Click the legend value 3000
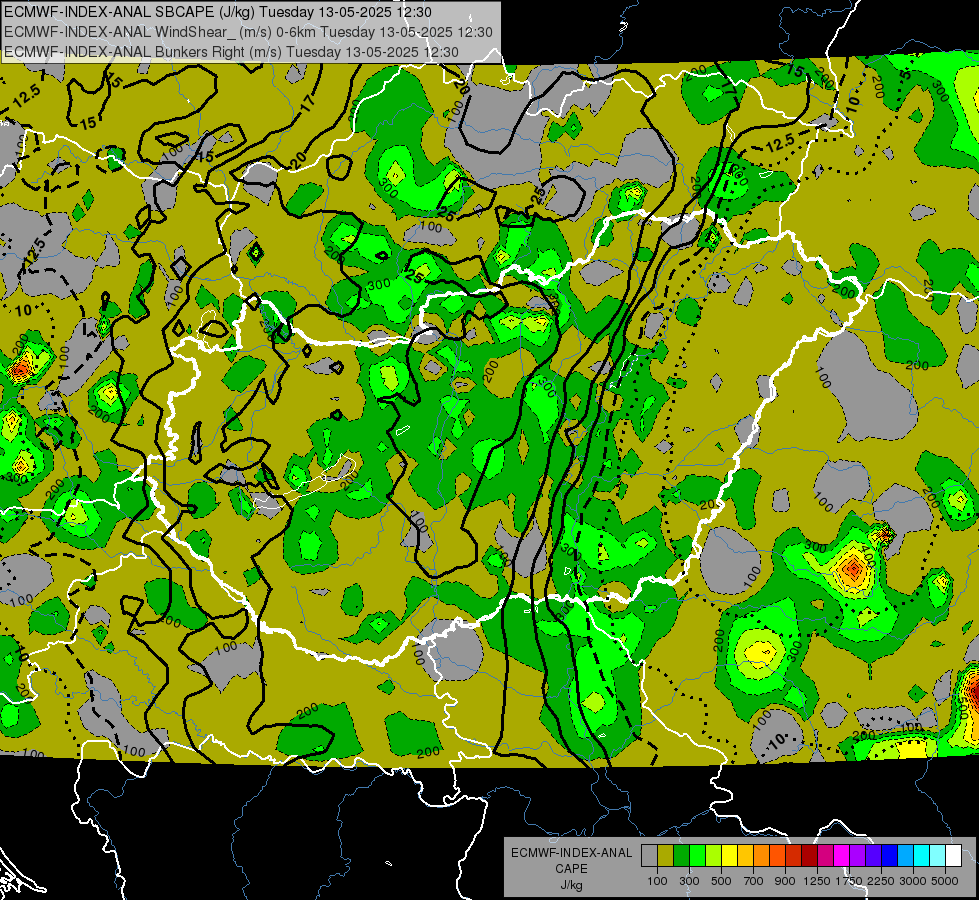Screen dimensions: 979x900 click(x=913, y=881)
